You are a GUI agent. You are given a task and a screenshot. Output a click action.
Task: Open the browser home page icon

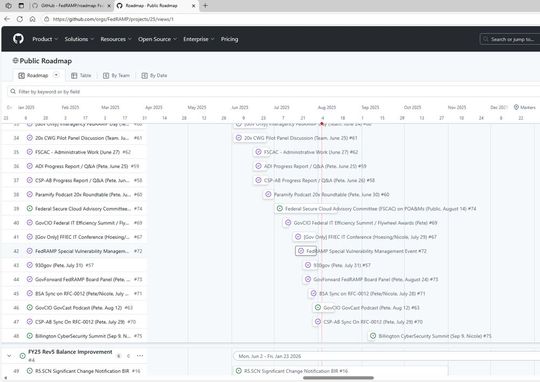32,19
